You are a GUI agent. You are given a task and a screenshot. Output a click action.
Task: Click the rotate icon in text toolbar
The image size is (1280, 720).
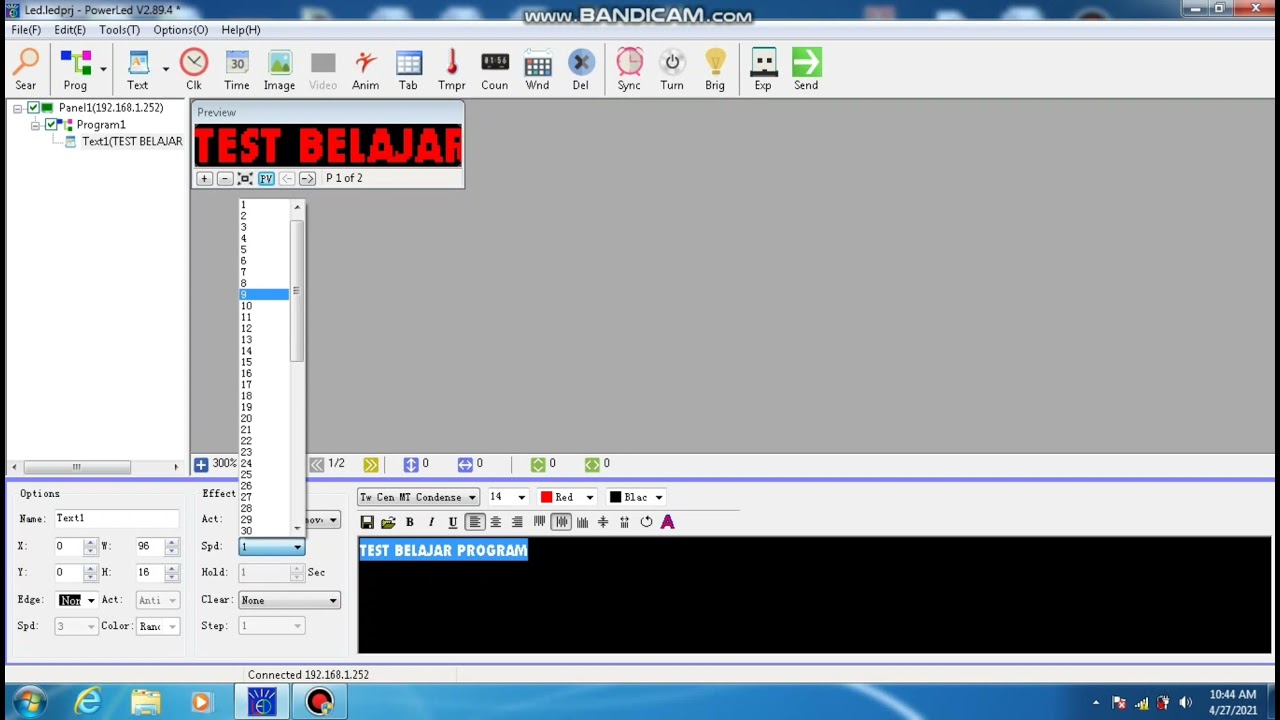point(646,522)
